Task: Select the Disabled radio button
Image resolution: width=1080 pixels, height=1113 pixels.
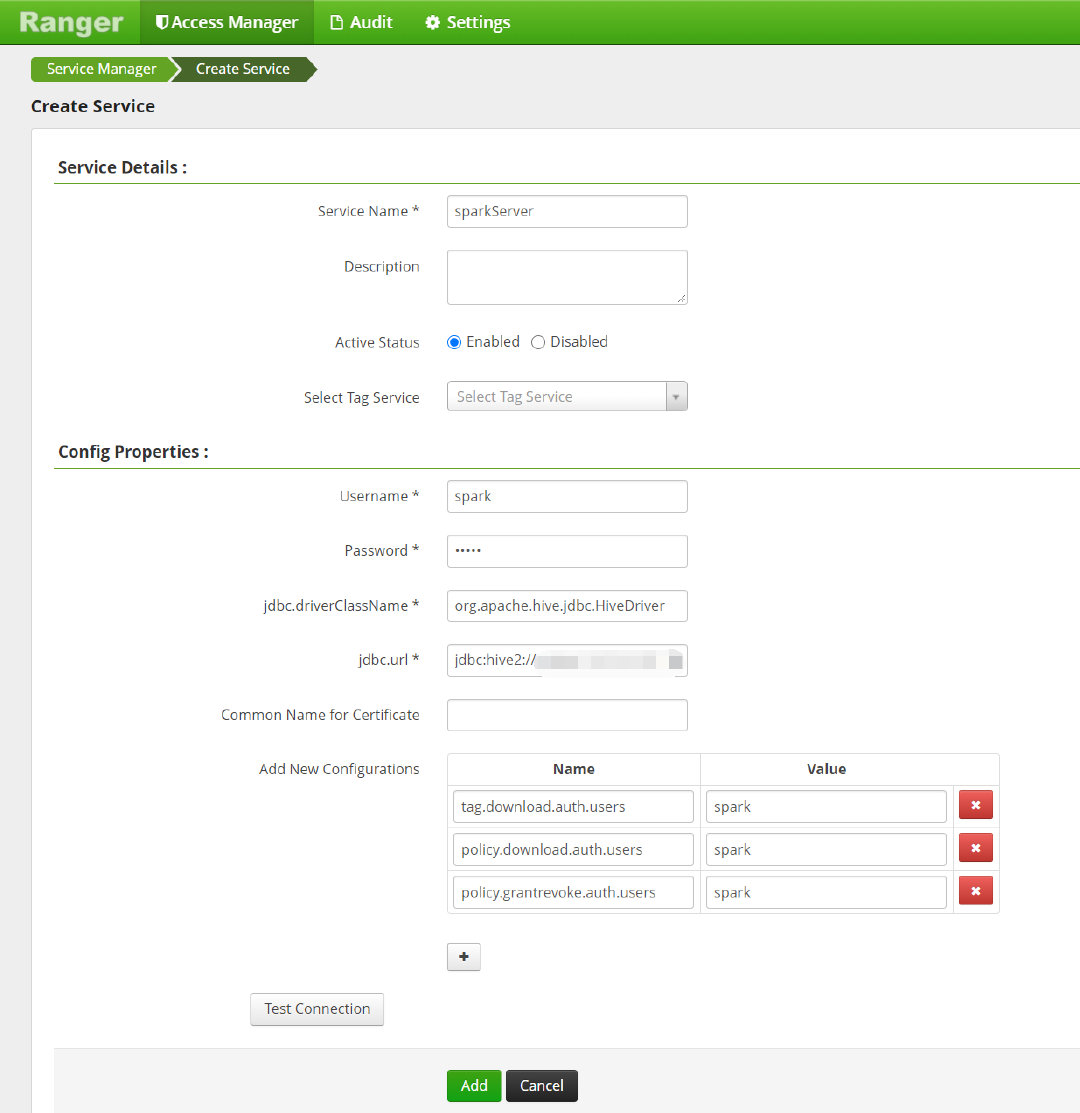Action: click(538, 342)
